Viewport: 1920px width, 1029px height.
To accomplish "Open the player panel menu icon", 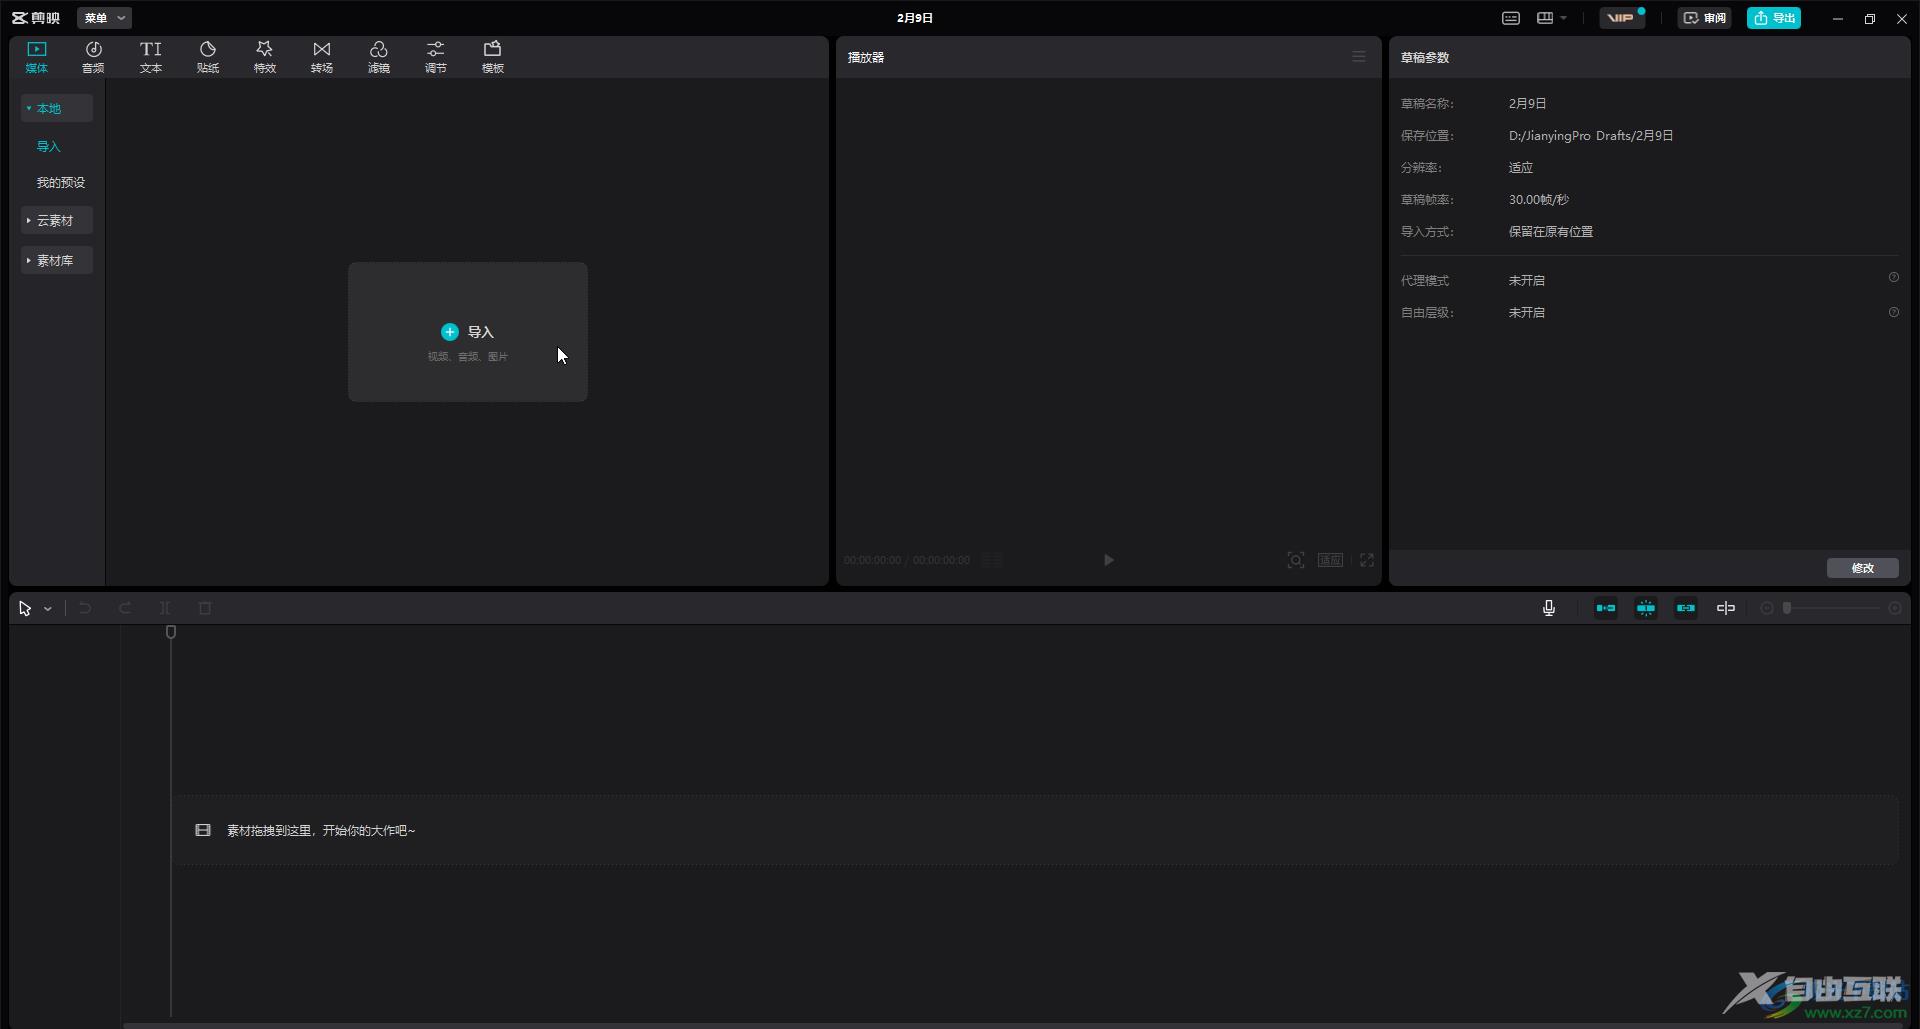I will click(1359, 57).
